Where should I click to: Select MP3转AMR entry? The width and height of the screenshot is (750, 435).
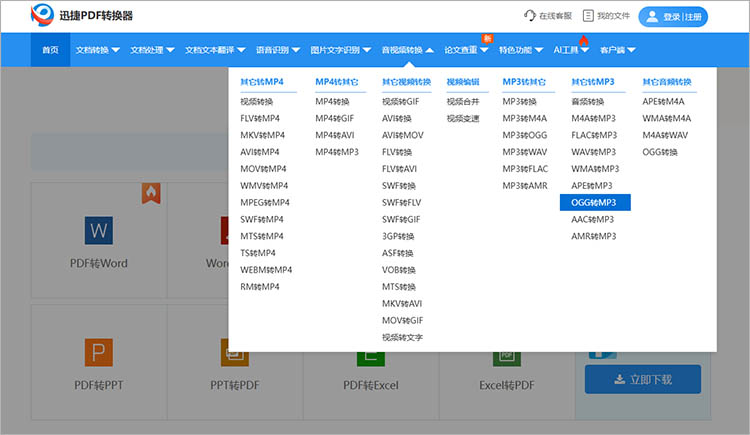[525, 186]
